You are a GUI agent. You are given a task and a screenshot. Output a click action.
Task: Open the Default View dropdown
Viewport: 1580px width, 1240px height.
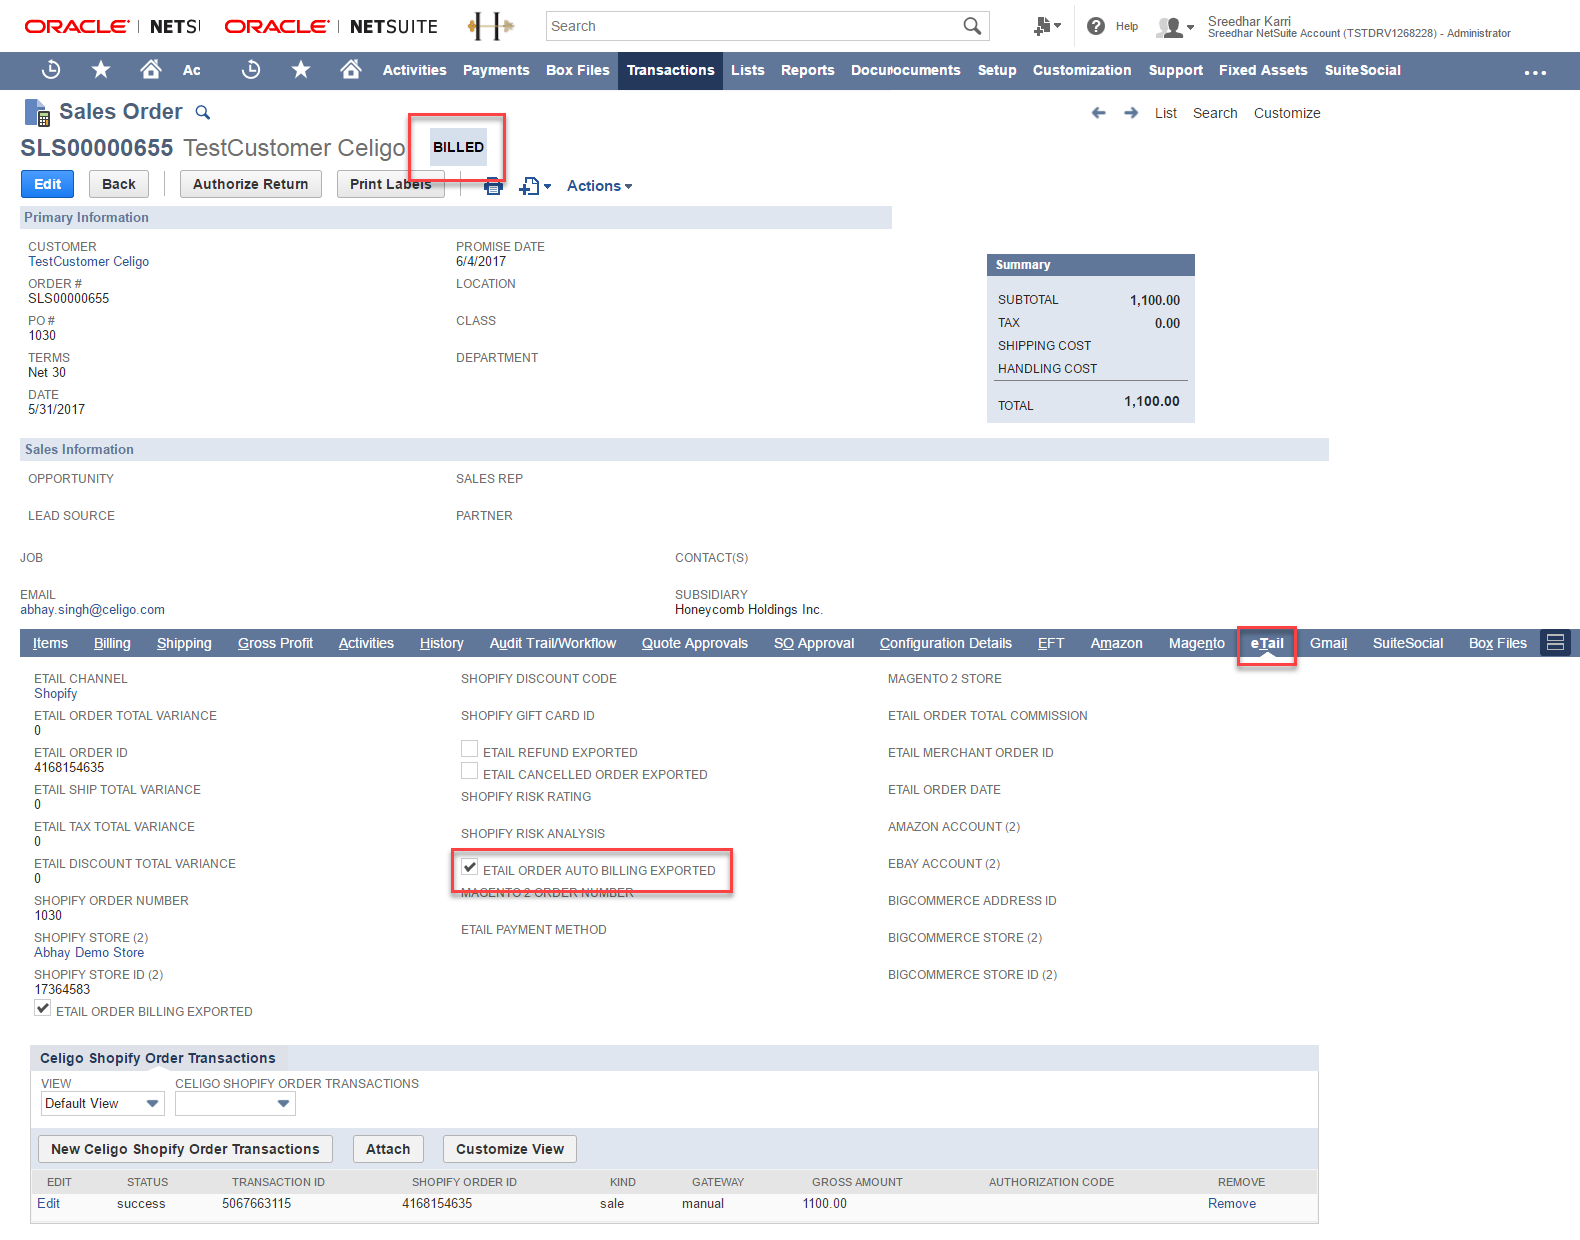pyautogui.click(x=102, y=1104)
